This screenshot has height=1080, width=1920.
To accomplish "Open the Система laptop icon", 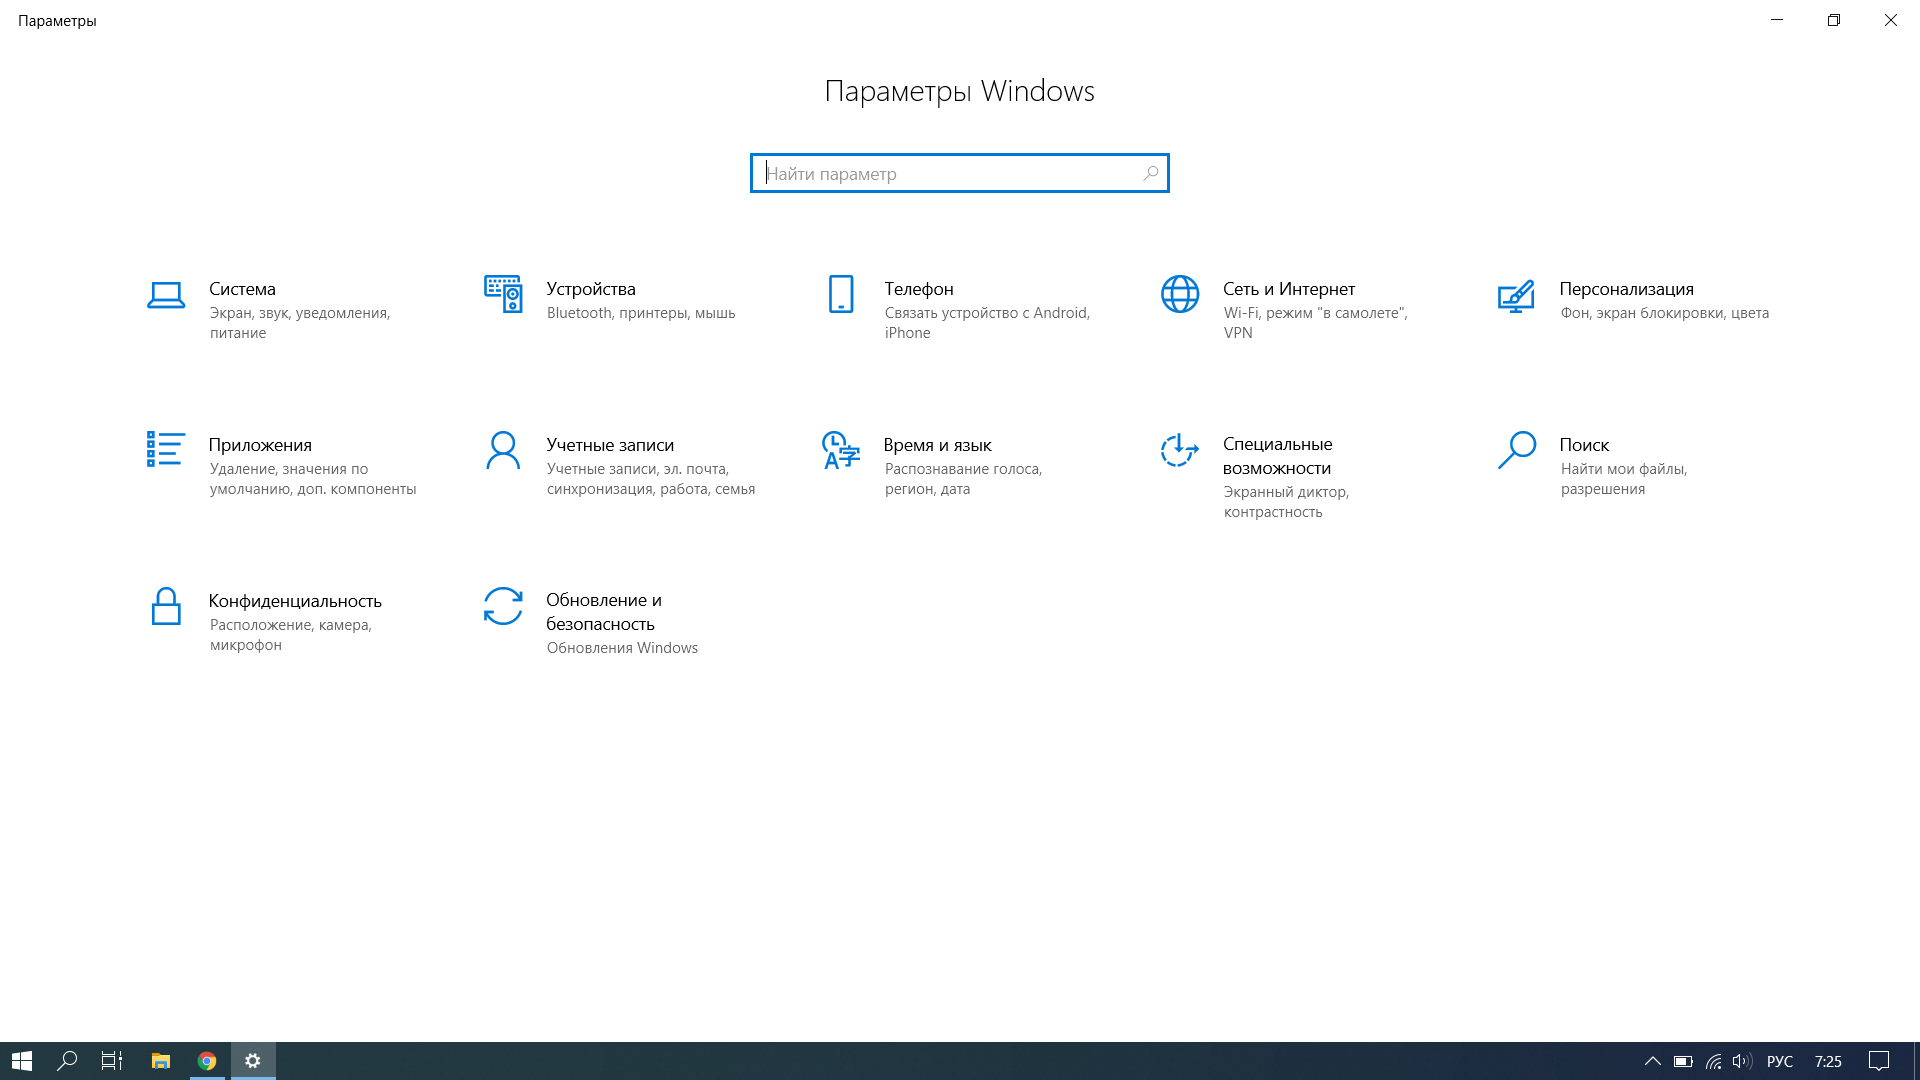I will pos(166,295).
